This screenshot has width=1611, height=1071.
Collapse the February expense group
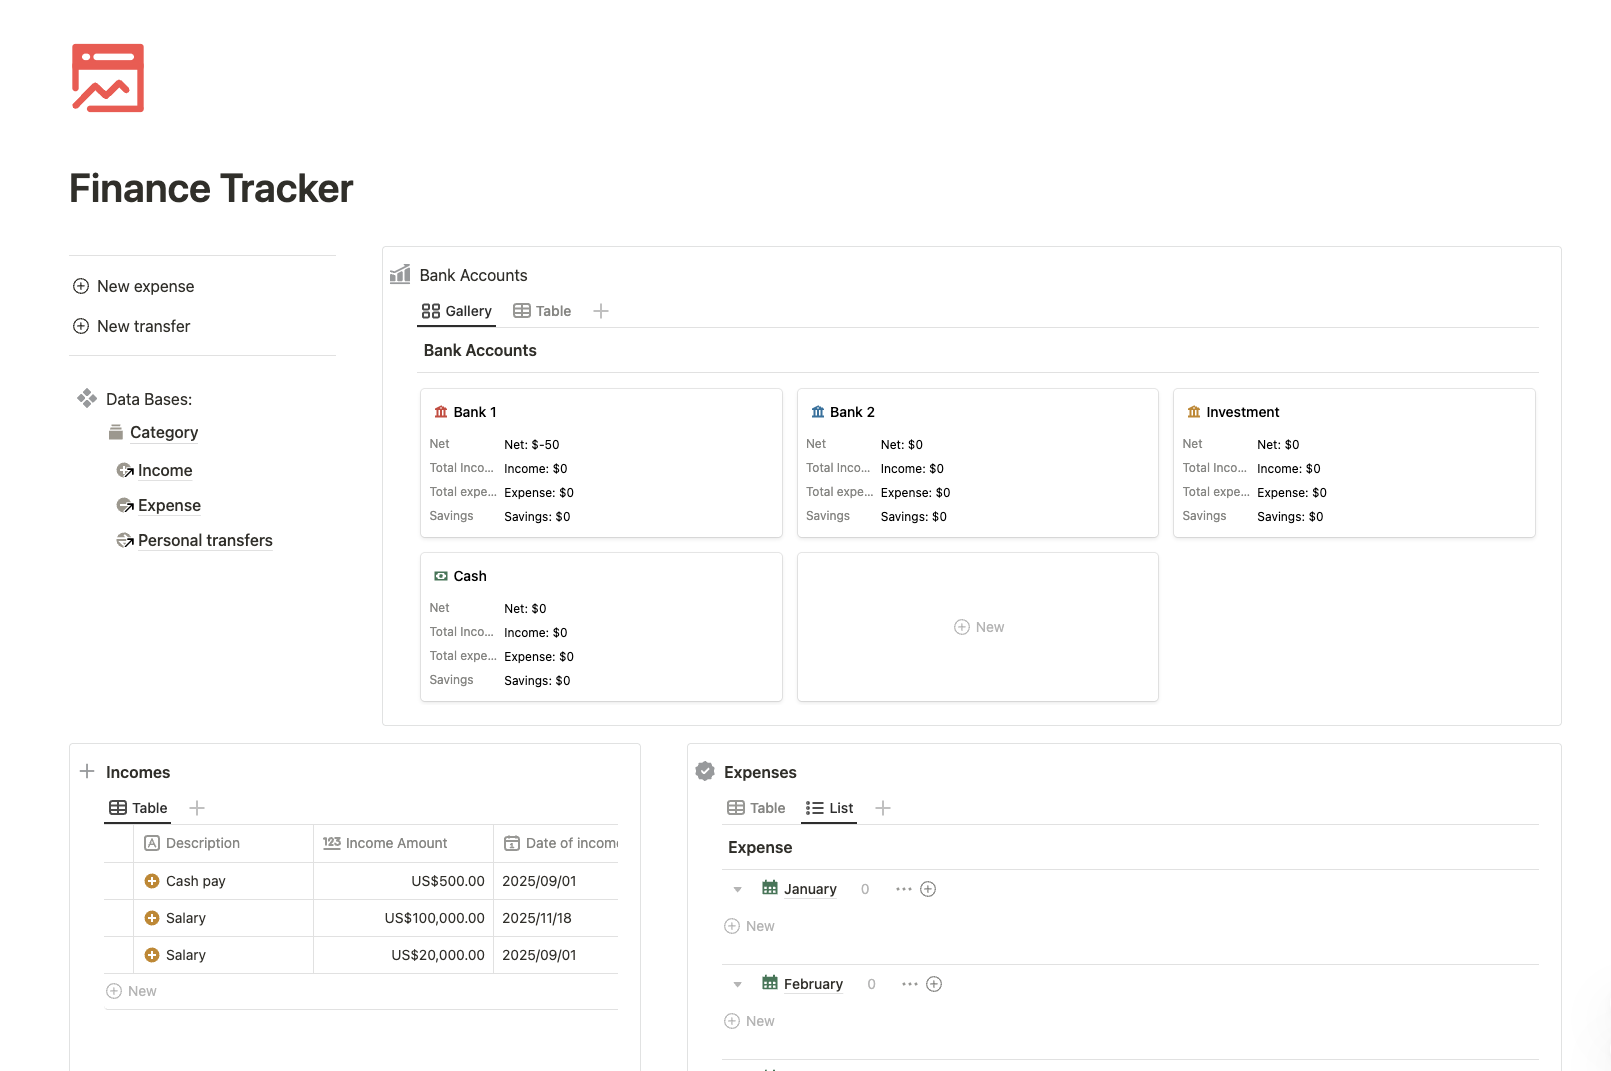tap(738, 984)
